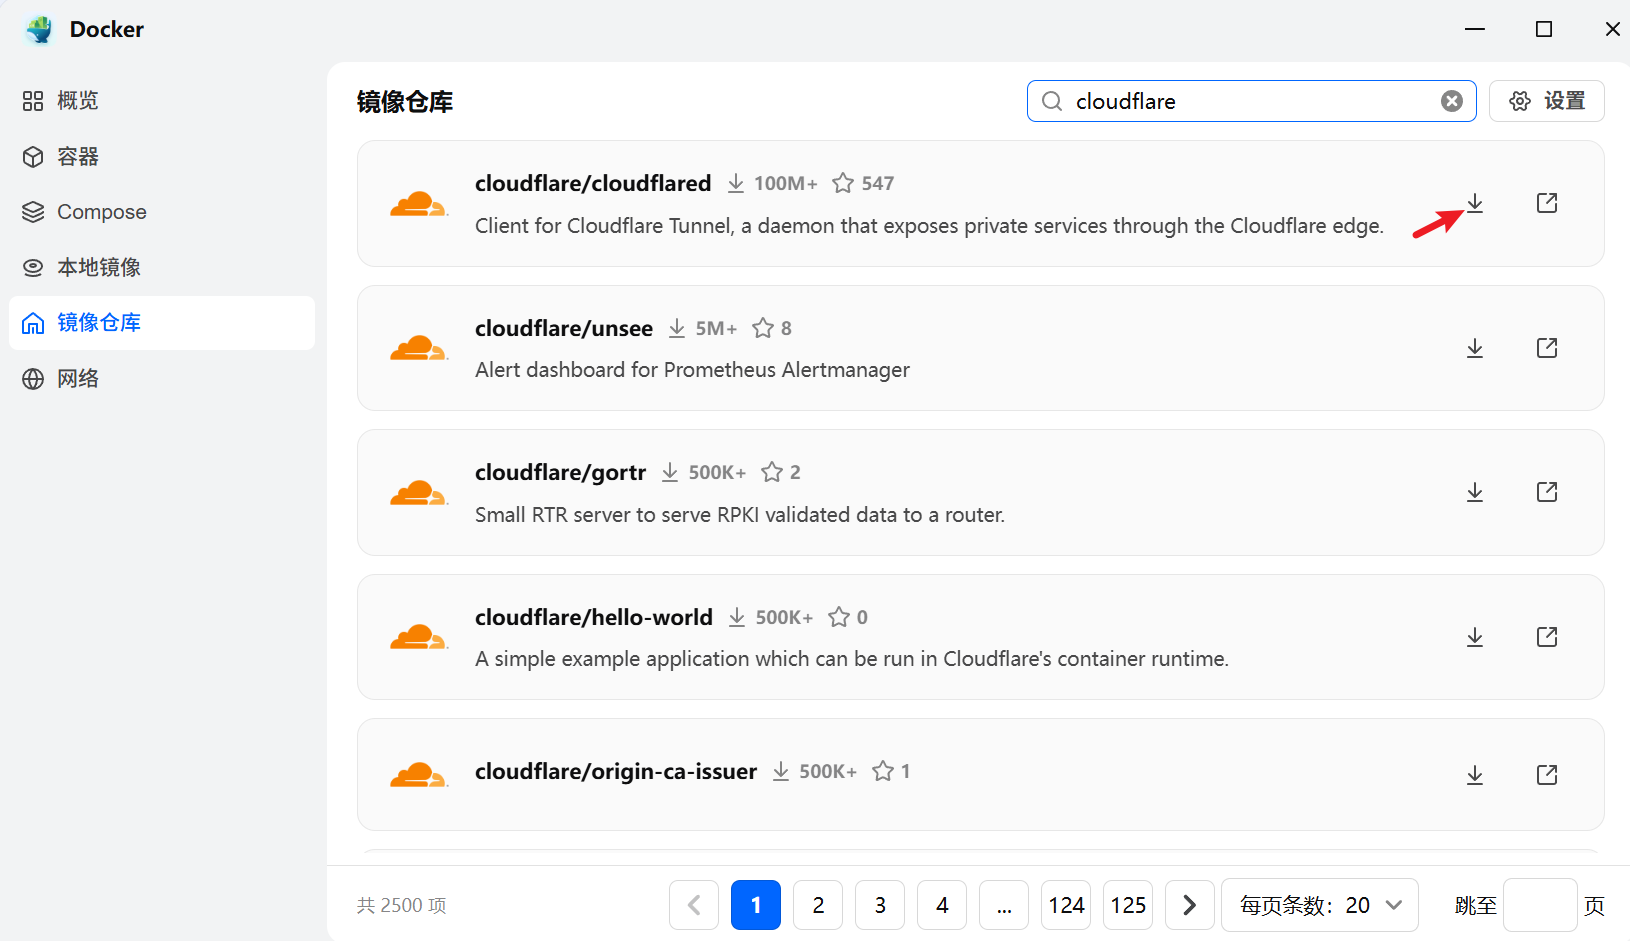Open cloudflare/hello-world external link icon

[x=1547, y=637]
